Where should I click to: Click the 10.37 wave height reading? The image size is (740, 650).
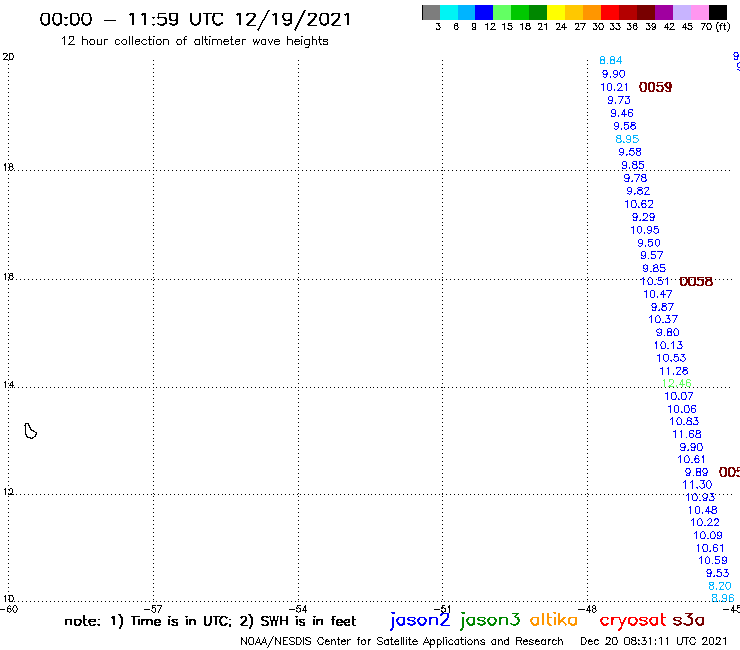663,320
